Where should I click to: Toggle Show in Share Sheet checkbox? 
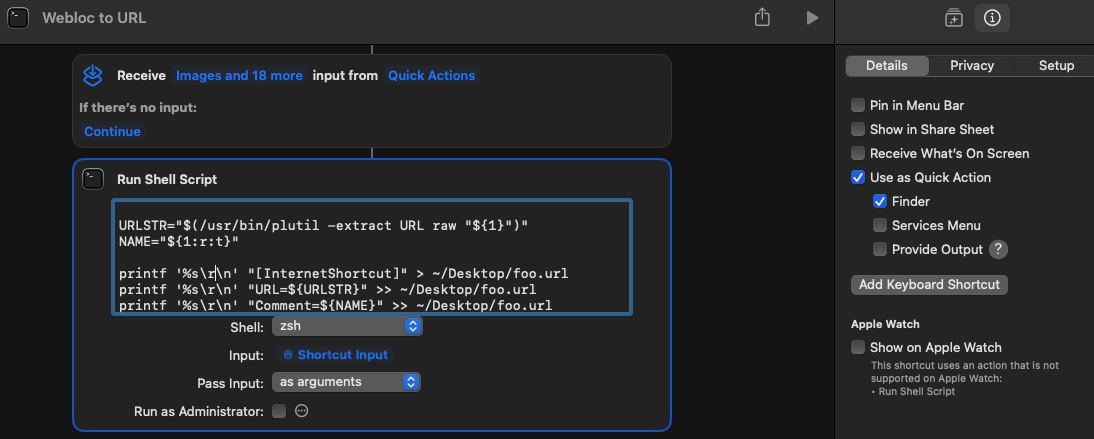[858, 129]
